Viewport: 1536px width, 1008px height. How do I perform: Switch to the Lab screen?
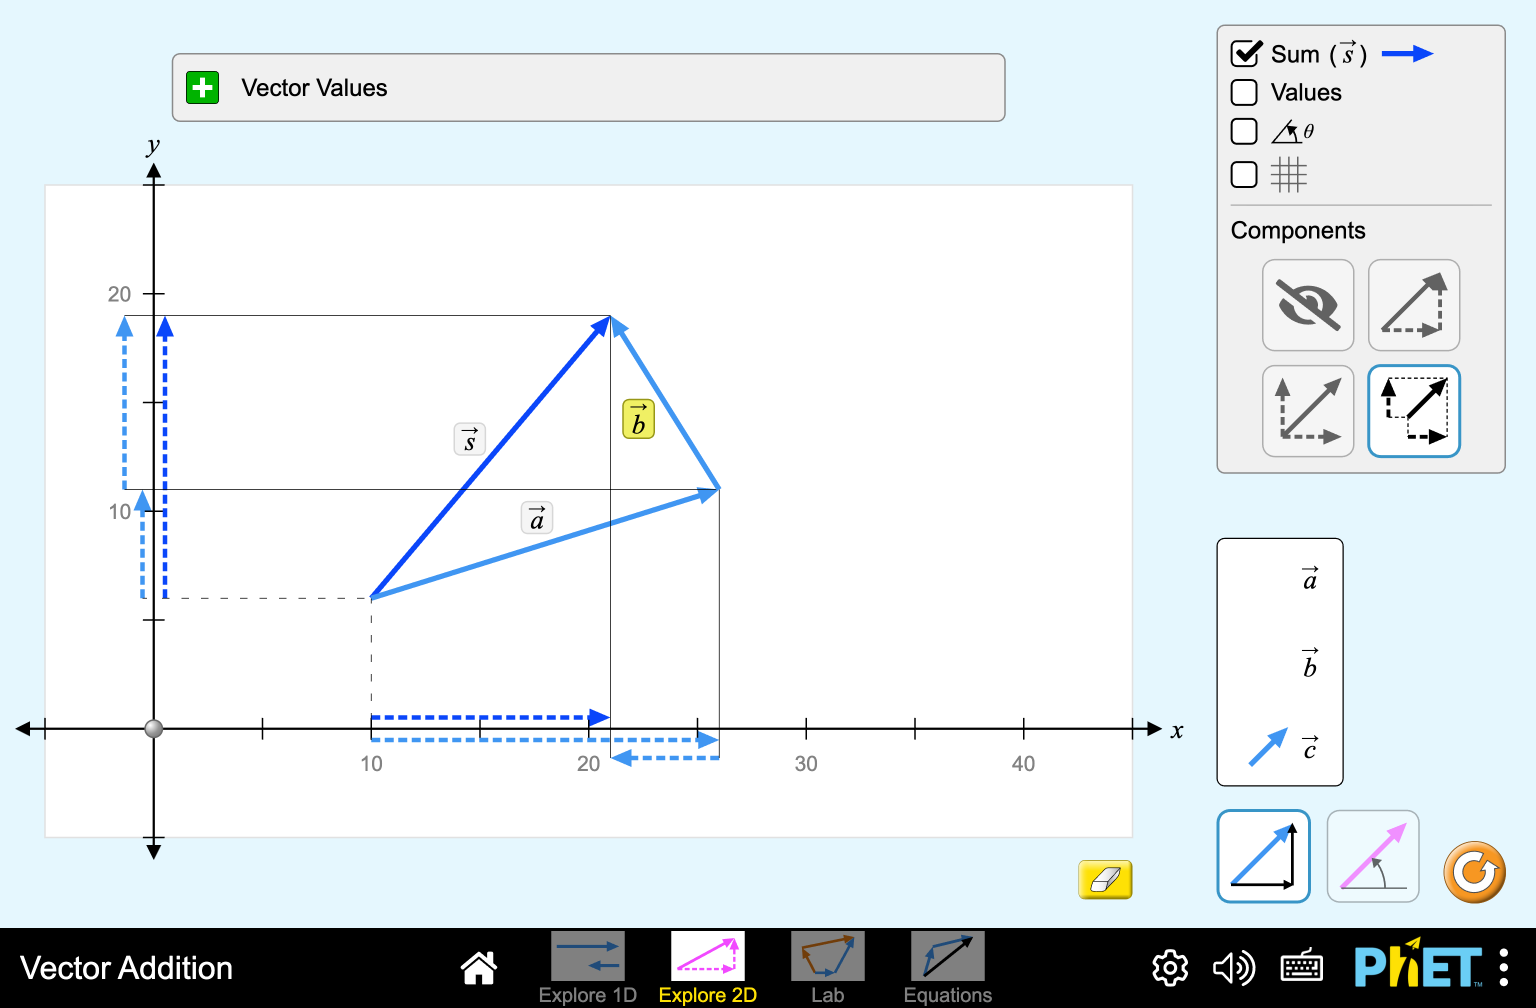pyautogui.click(x=828, y=968)
